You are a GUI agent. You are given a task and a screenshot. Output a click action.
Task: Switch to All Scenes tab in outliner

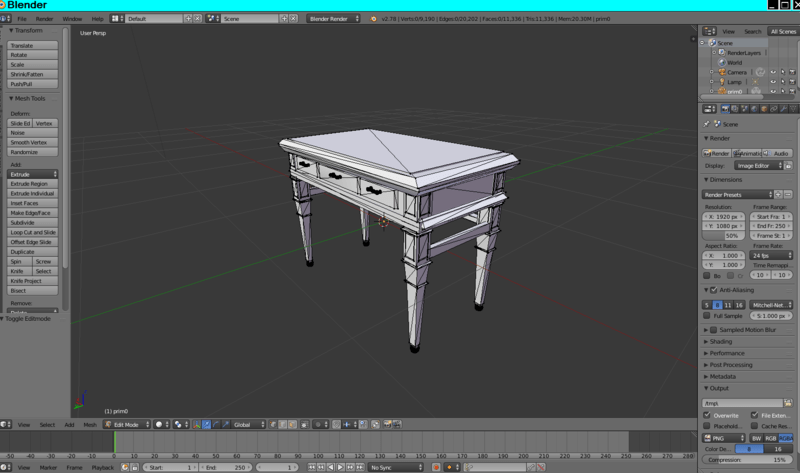[x=782, y=31]
